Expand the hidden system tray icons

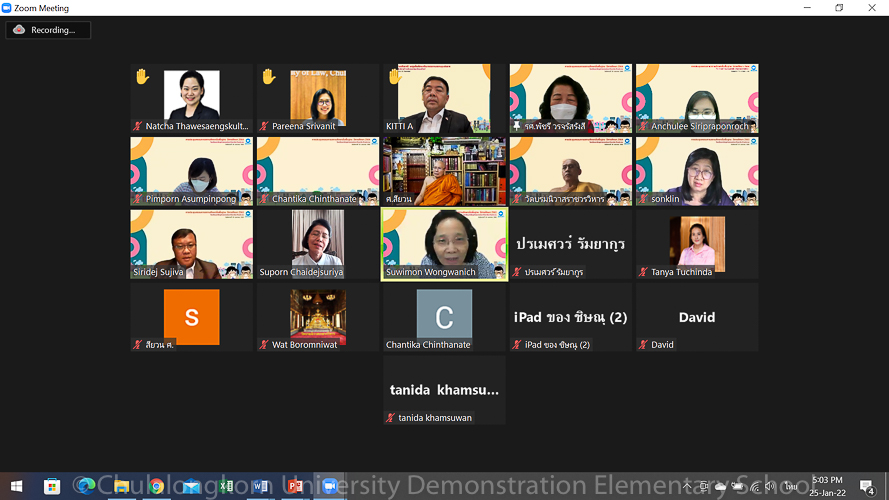click(x=687, y=487)
